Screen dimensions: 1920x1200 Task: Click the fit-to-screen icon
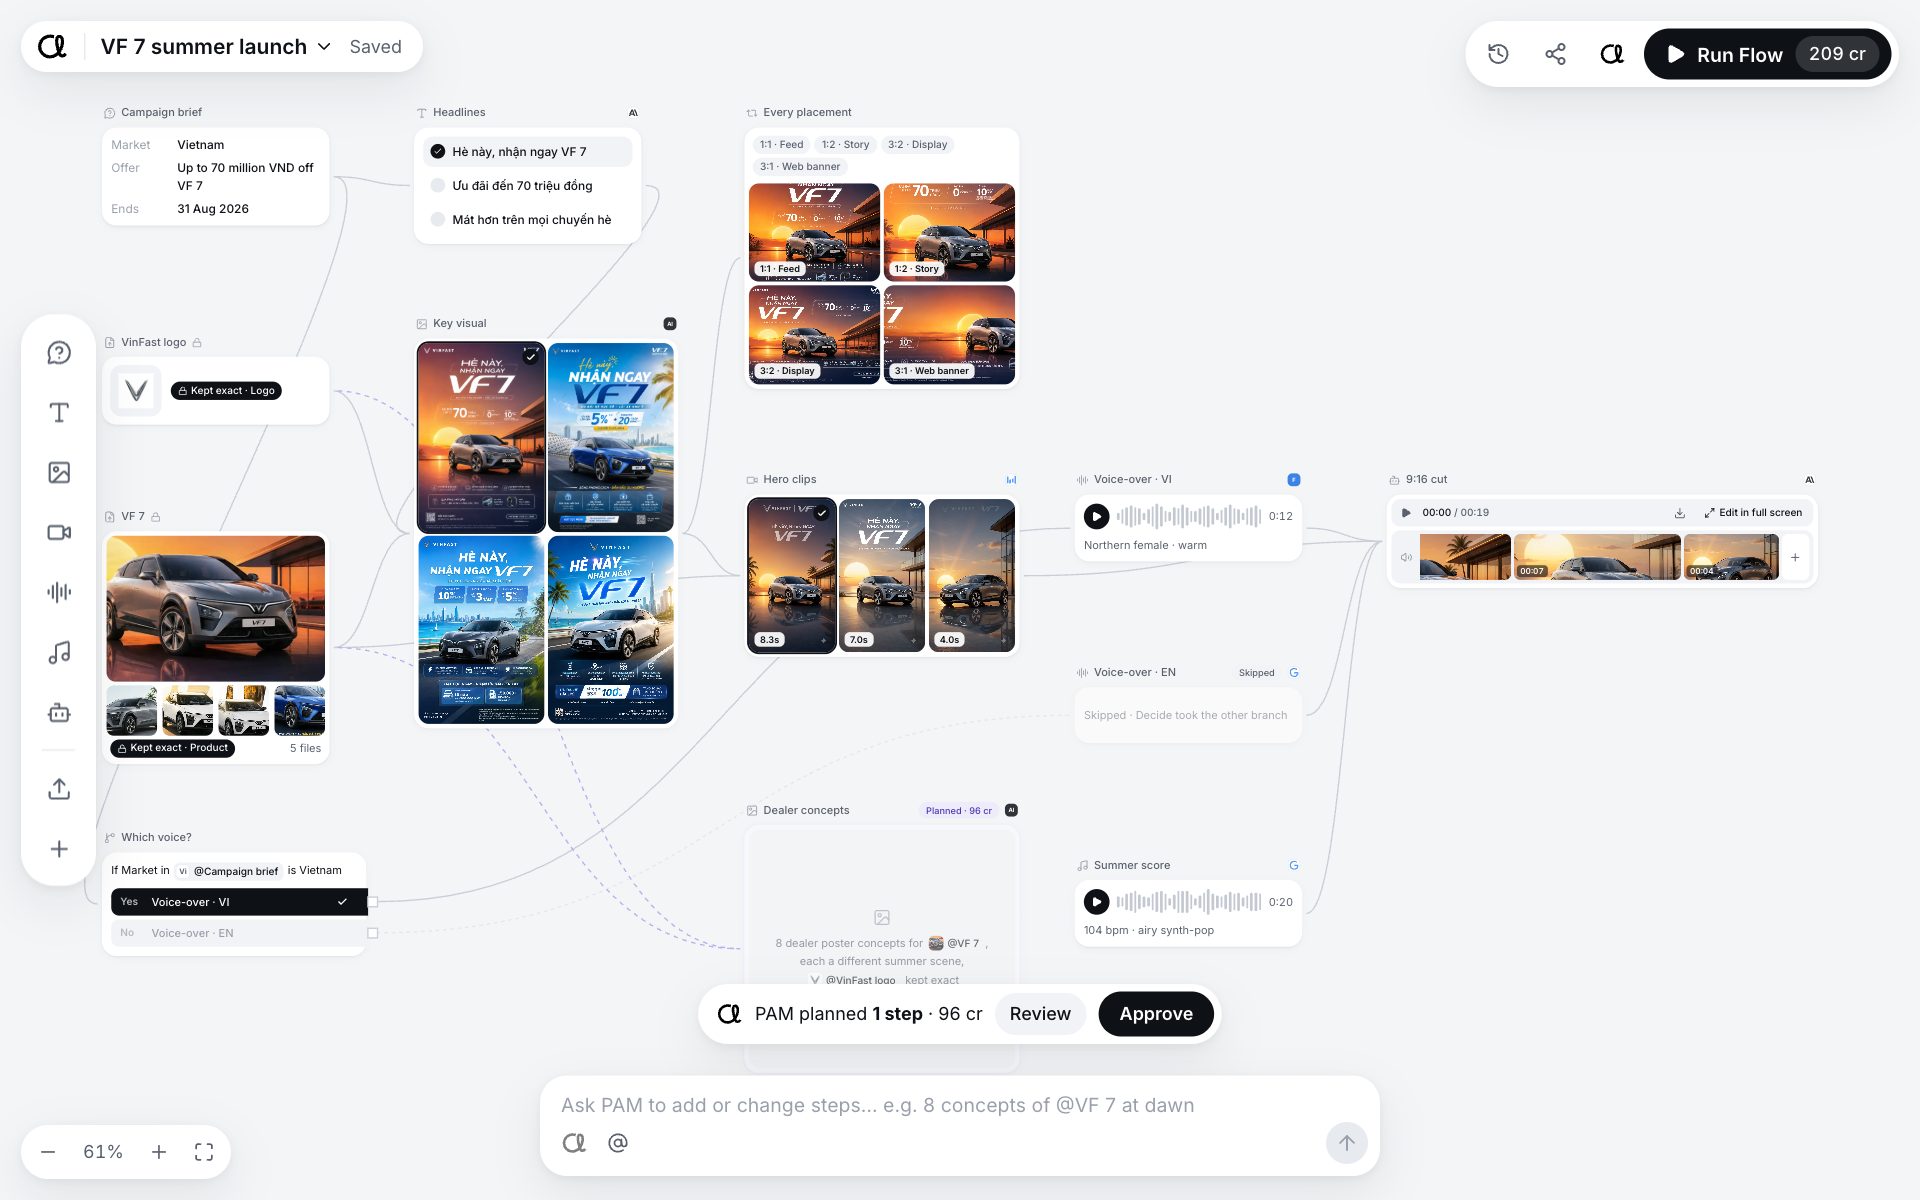click(204, 1152)
